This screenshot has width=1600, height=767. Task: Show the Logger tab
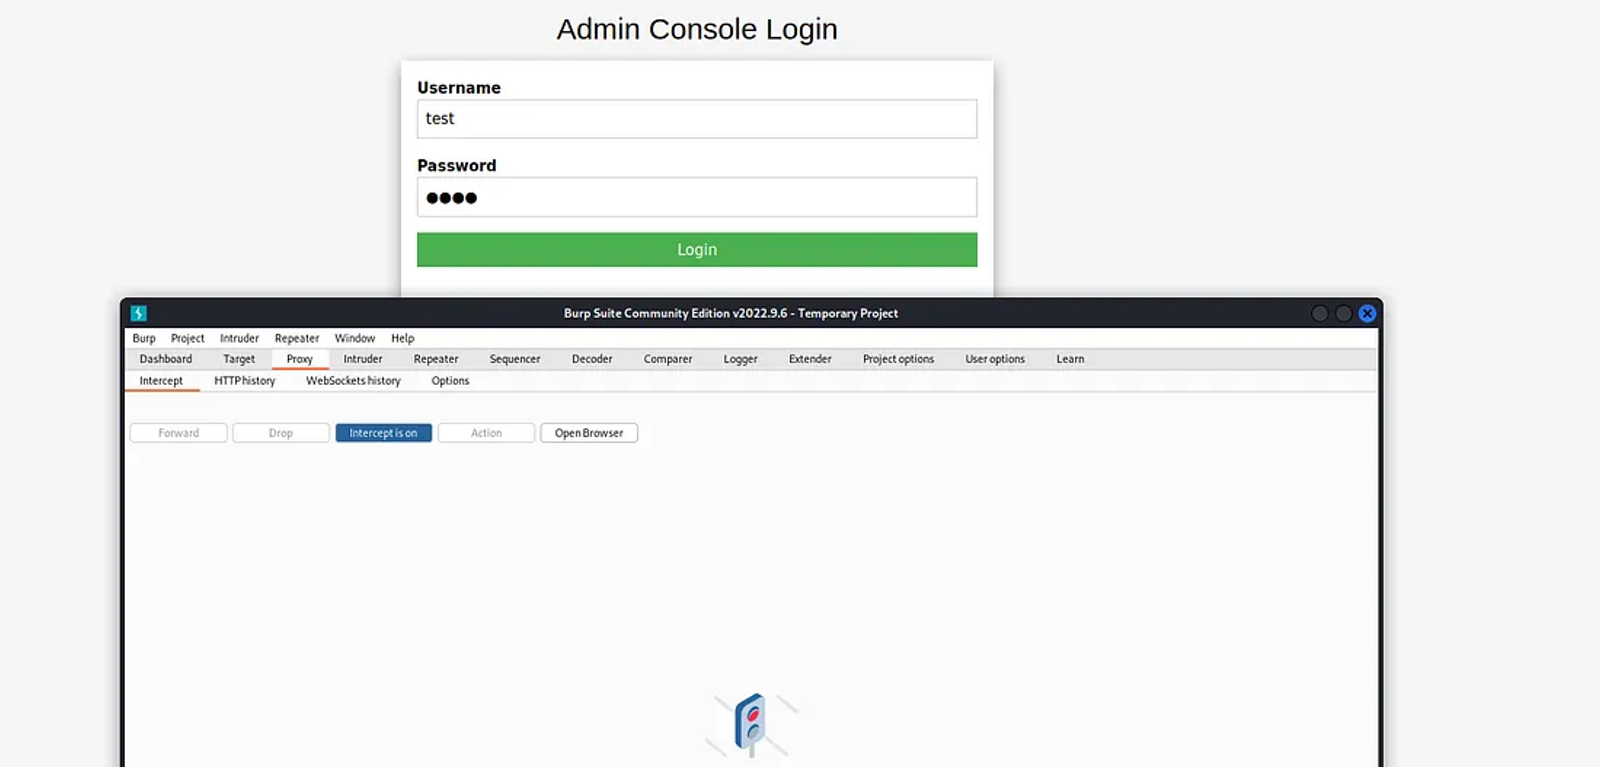(x=741, y=359)
